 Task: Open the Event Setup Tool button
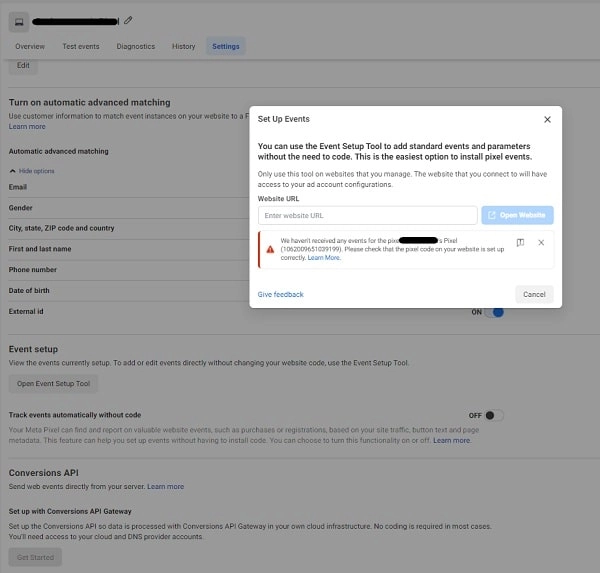point(54,384)
